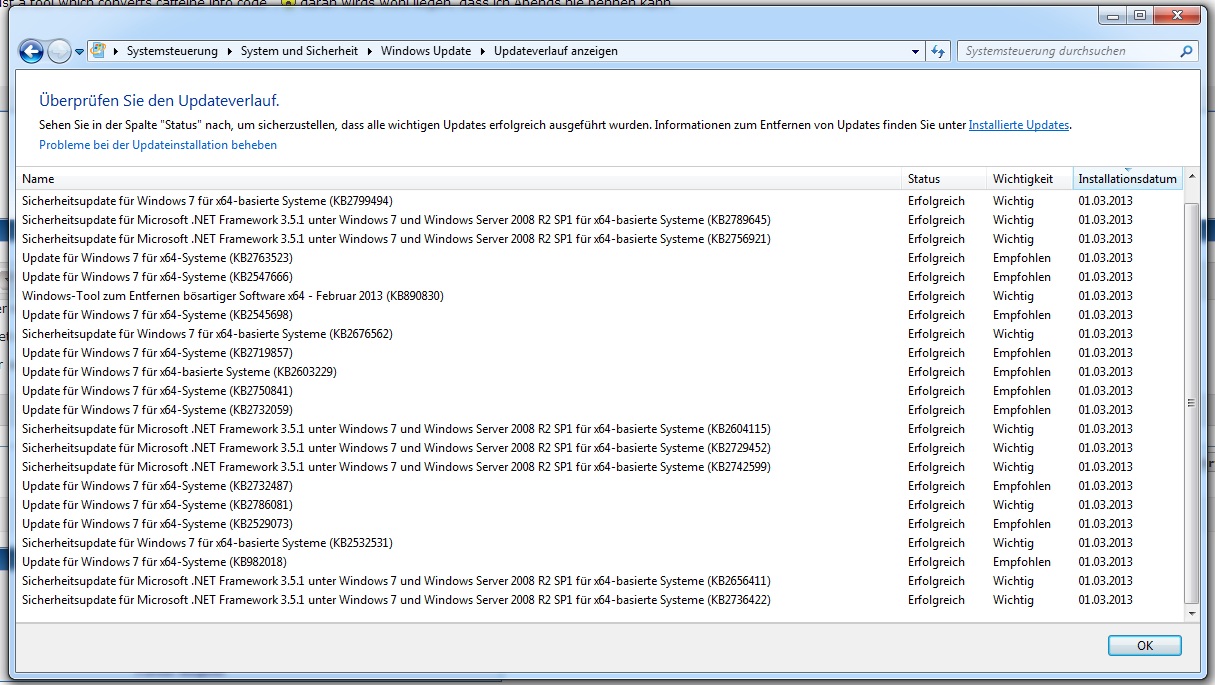Sort by the 'Name' column header

459,179
